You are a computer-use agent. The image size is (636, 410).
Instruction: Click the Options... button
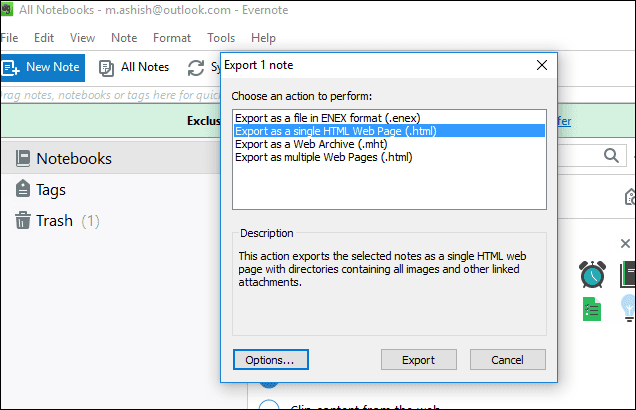(271, 360)
